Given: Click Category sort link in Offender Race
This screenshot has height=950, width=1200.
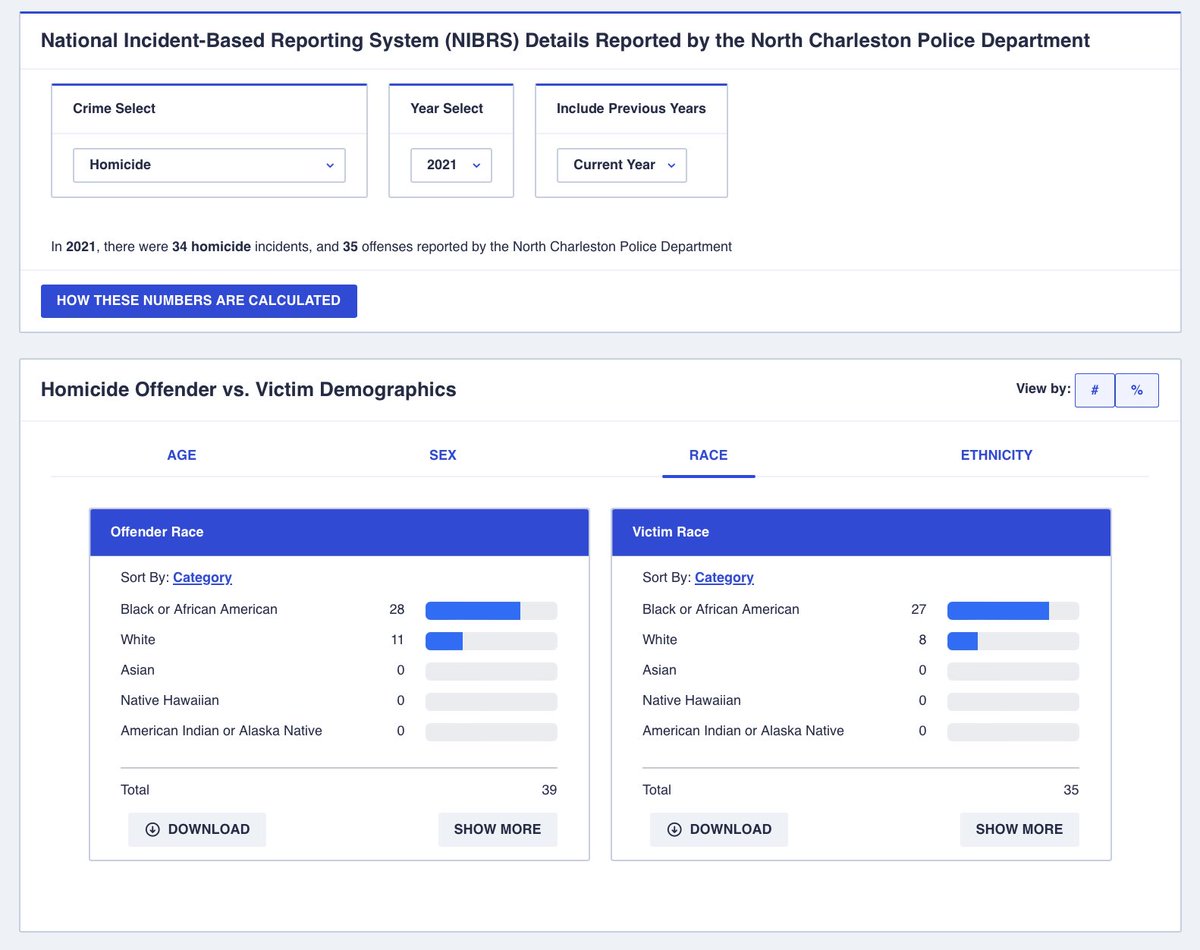Looking at the screenshot, I should pos(203,577).
